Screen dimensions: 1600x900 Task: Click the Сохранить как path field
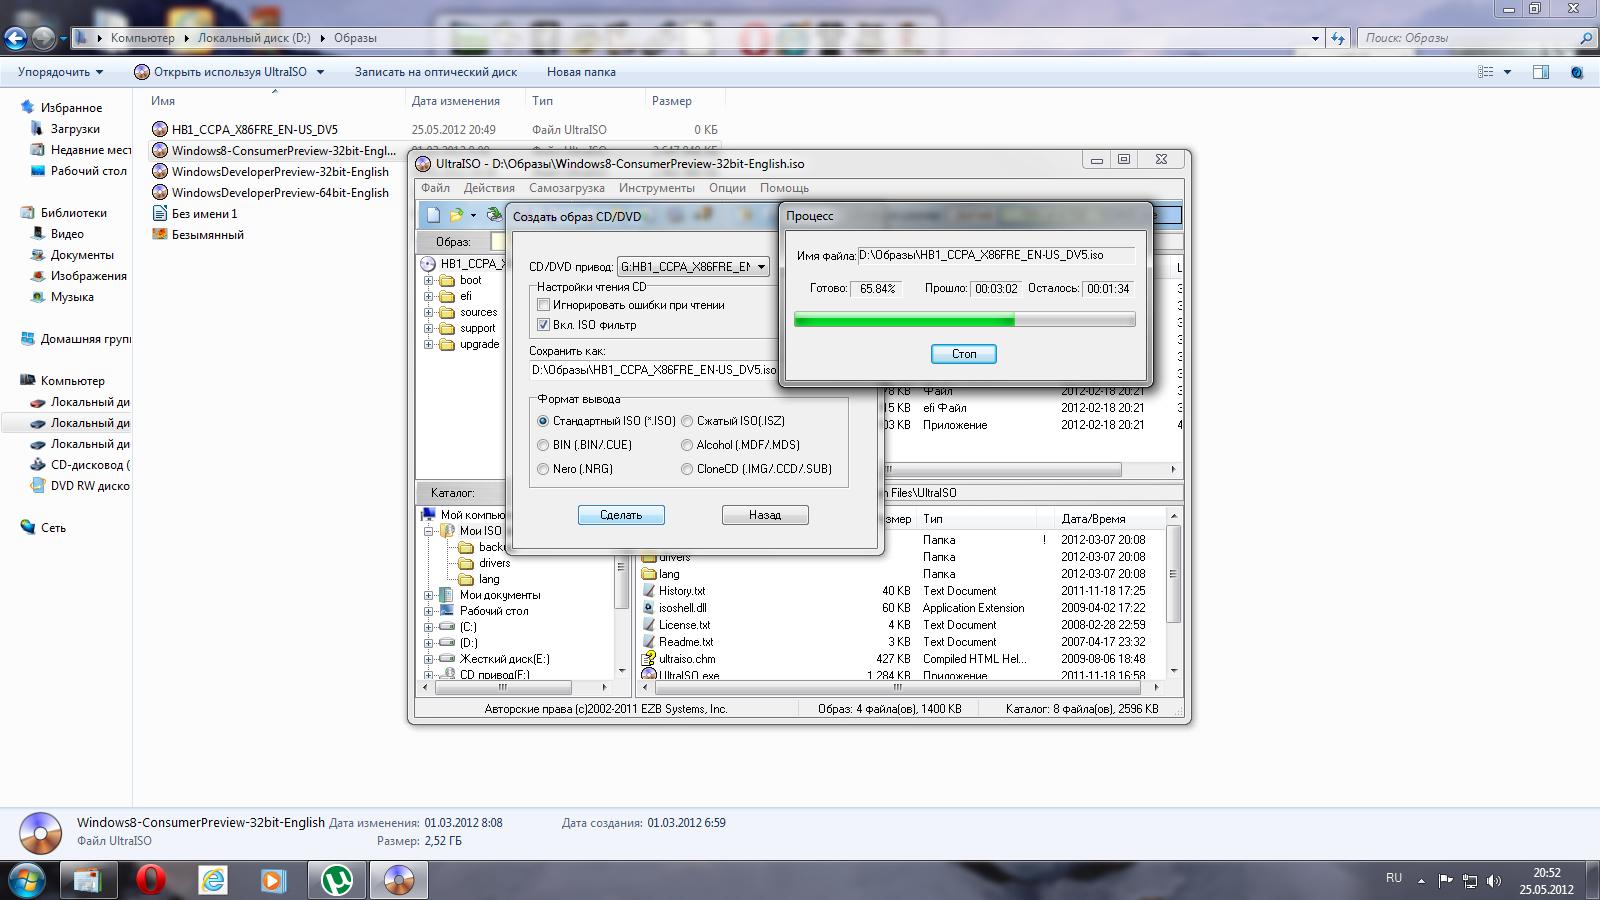click(x=653, y=370)
